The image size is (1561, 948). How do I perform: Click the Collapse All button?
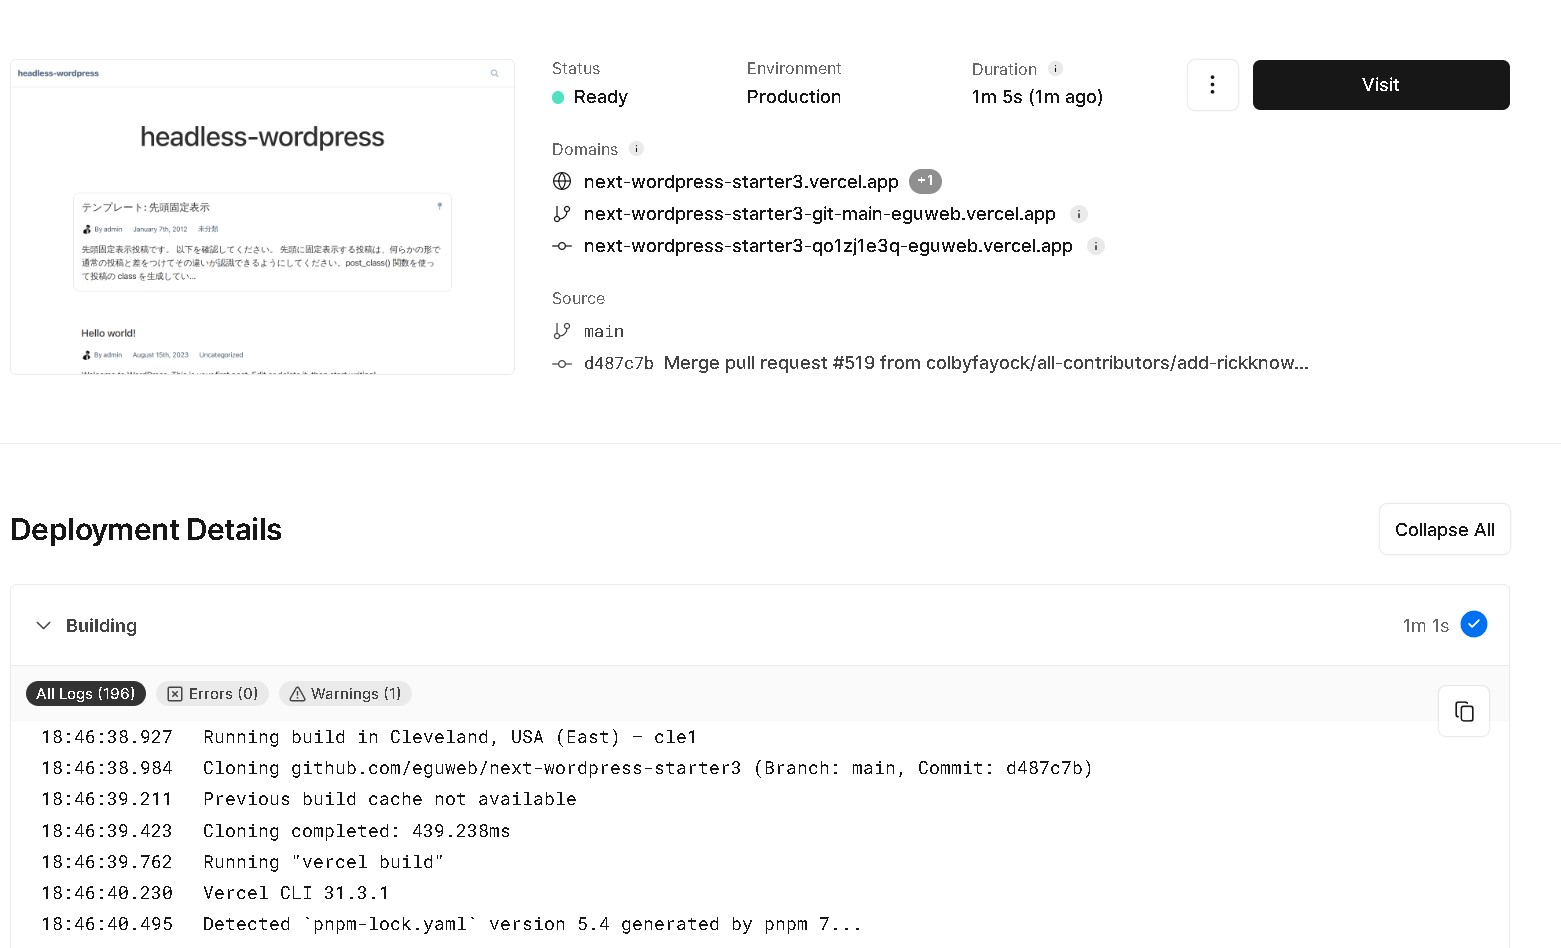(1443, 529)
